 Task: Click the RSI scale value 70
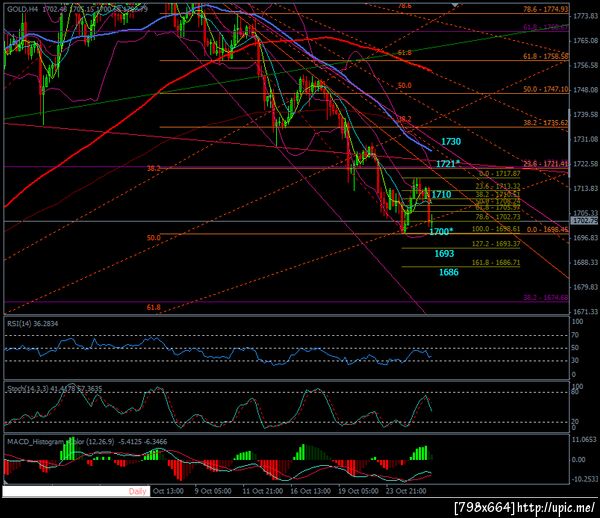click(575, 335)
